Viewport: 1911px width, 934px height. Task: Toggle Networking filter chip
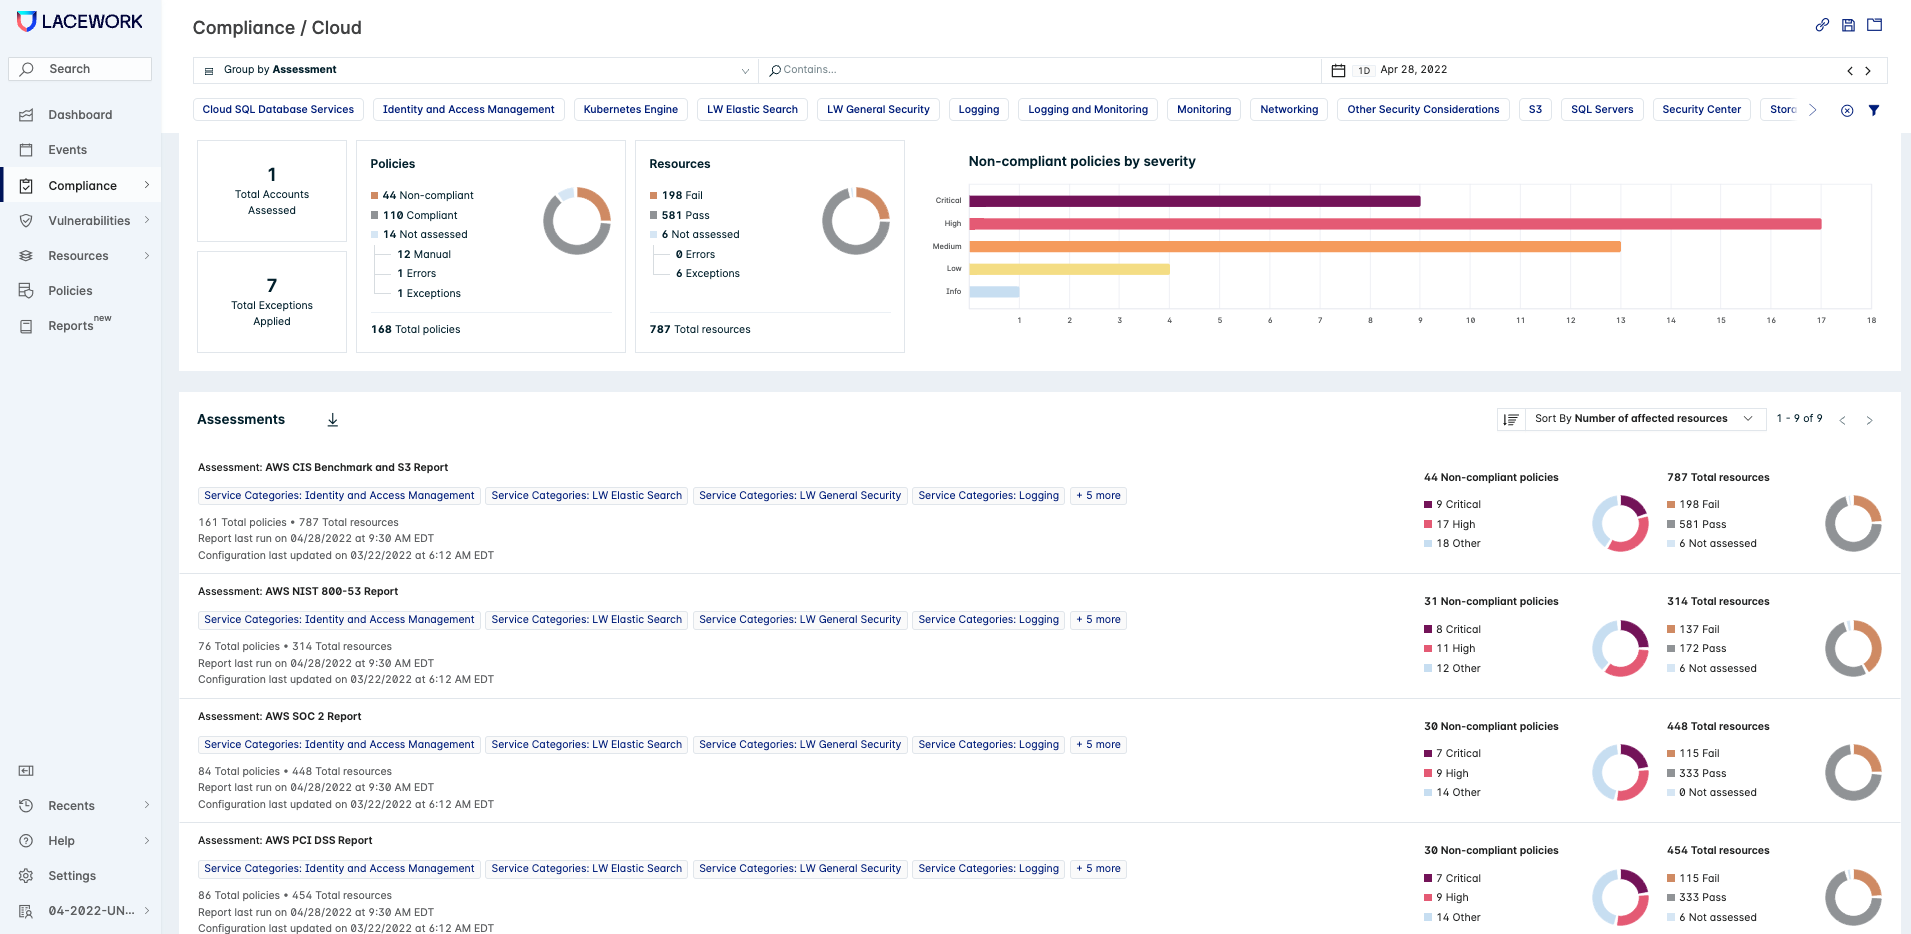tap(1289, 110)
